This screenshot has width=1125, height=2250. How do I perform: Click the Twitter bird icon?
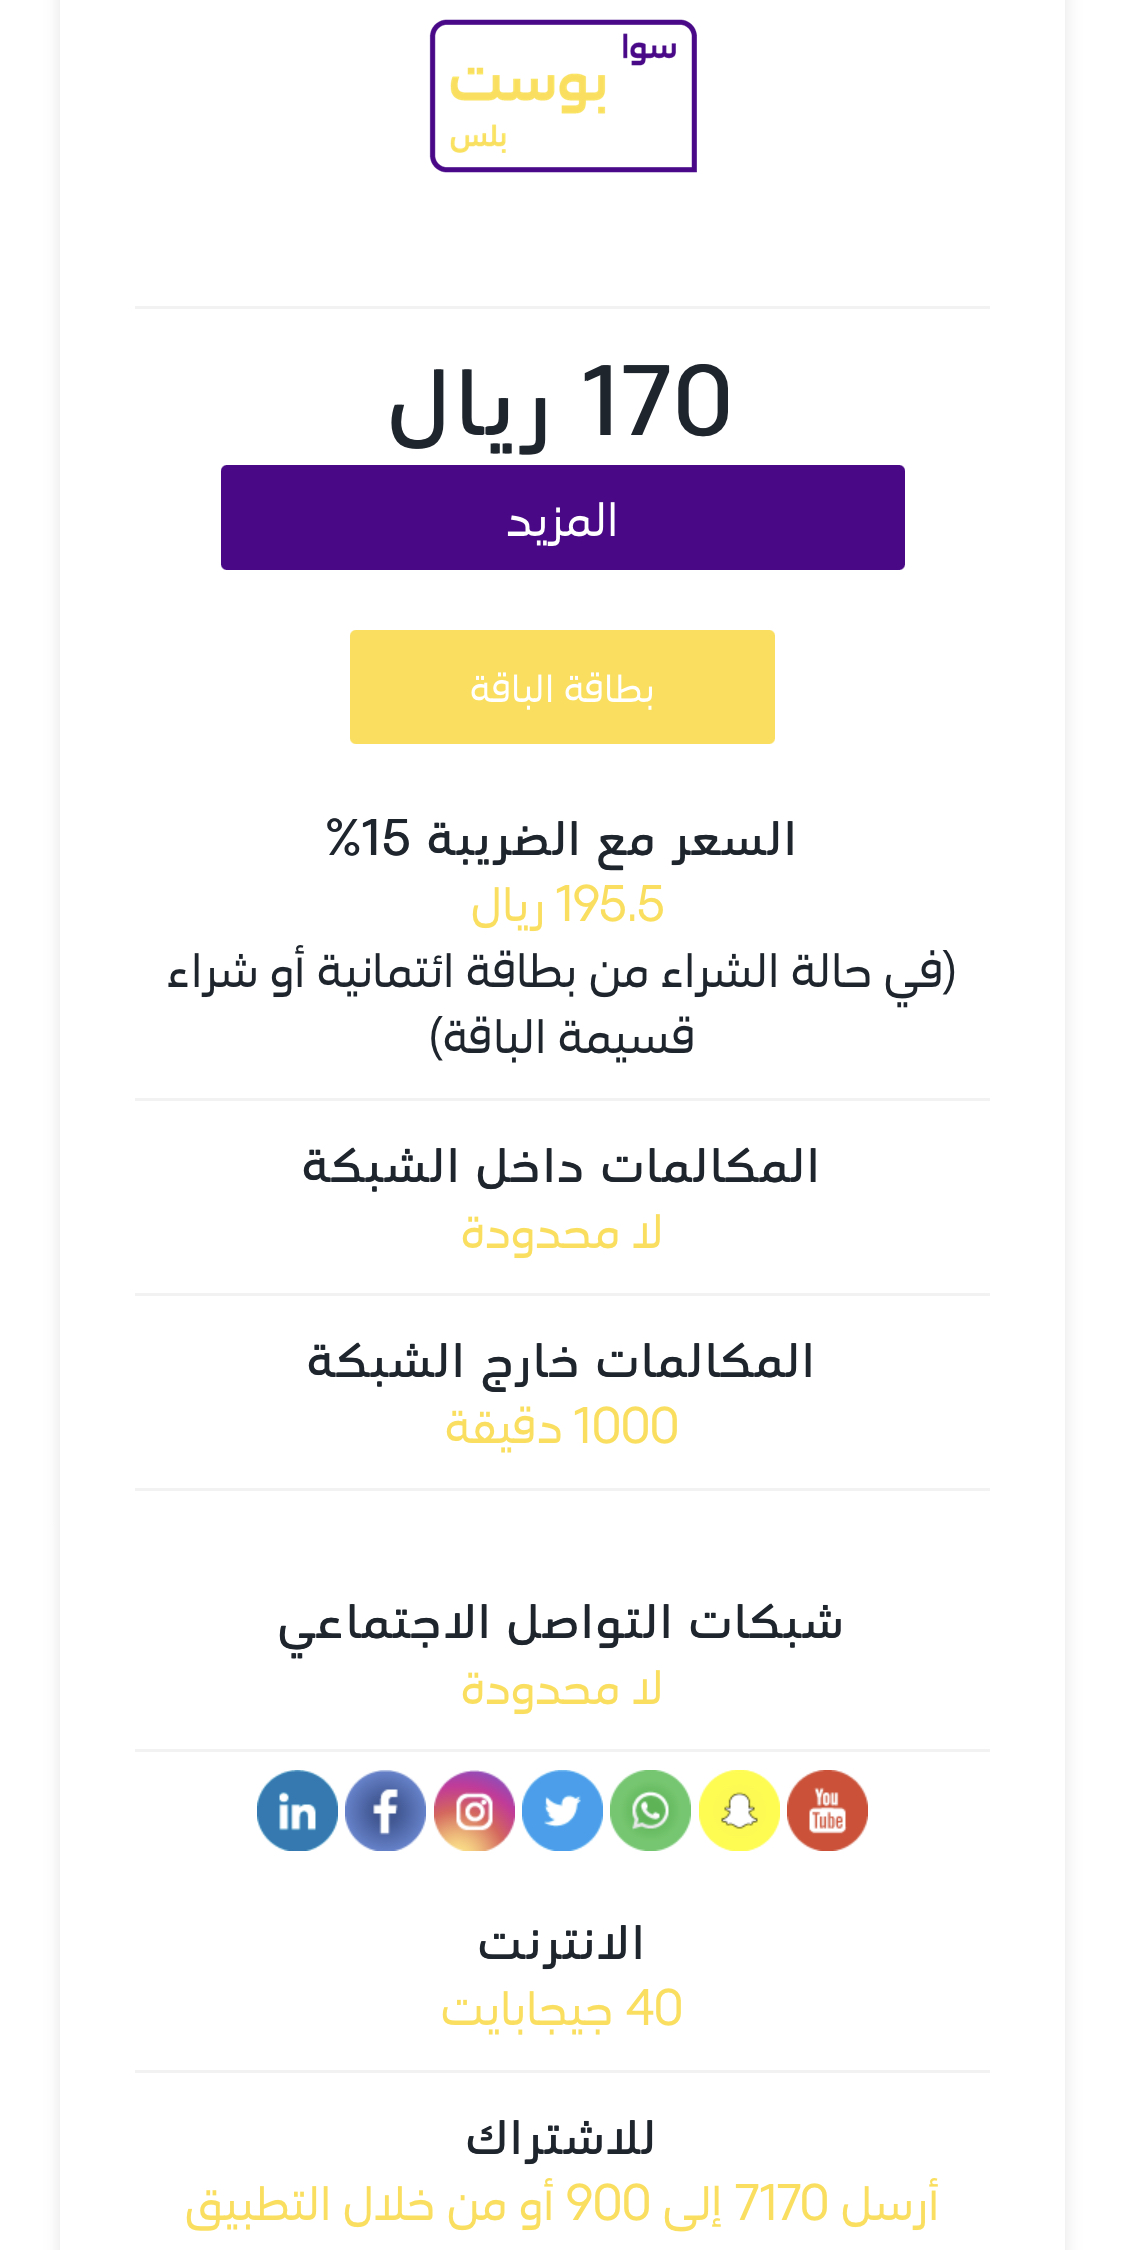tap(562, 1811)
